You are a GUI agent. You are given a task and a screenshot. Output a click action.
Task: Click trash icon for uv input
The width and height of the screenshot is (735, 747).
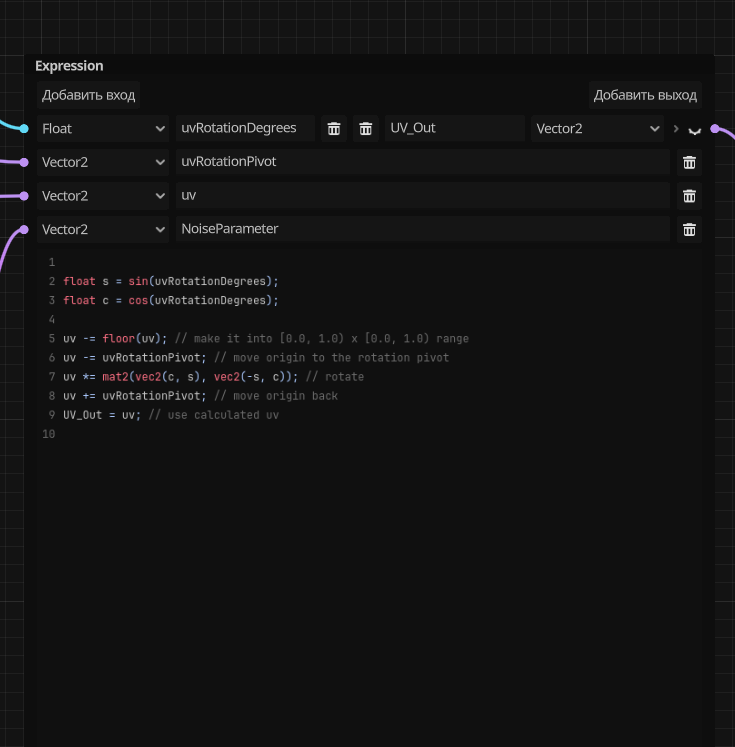pyautogui.click(x=688, y=196)
